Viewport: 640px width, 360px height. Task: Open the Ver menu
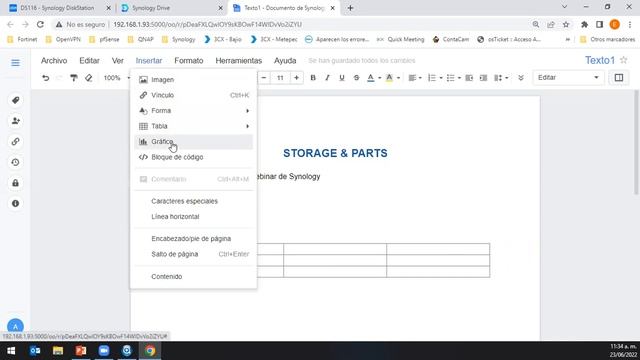pyautogui.click(x=118, y=60)
